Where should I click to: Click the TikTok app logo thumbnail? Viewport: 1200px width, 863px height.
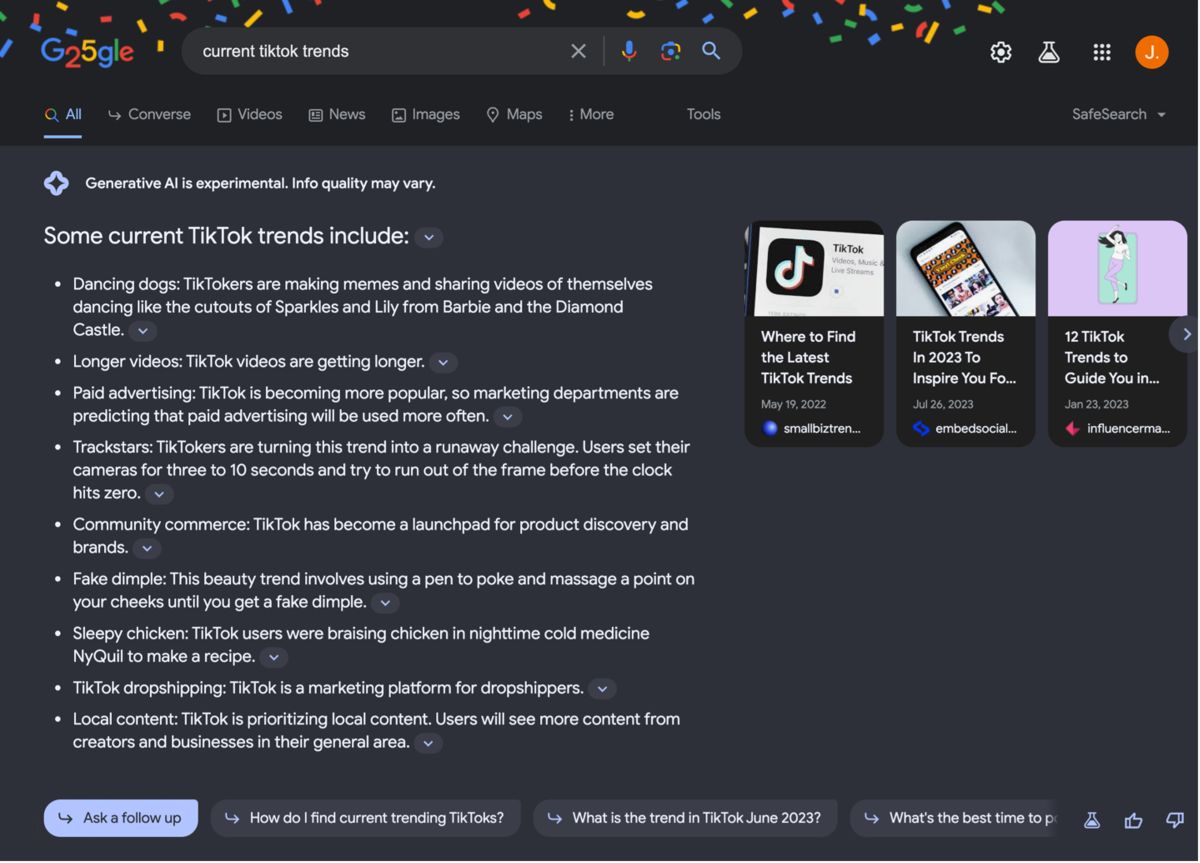coord(814,268)
